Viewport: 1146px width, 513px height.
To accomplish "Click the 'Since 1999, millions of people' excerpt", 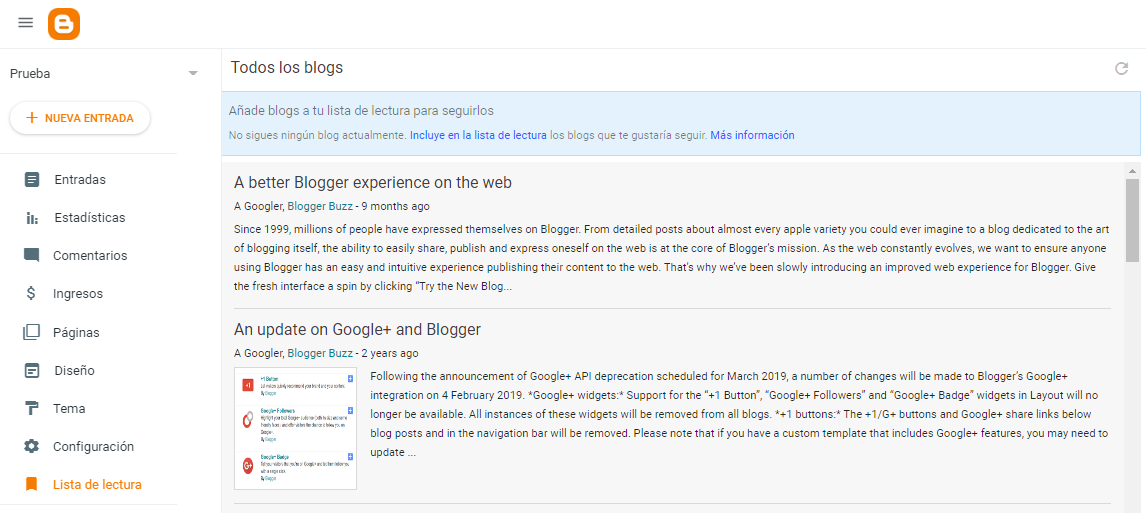I will pos(672,256).
